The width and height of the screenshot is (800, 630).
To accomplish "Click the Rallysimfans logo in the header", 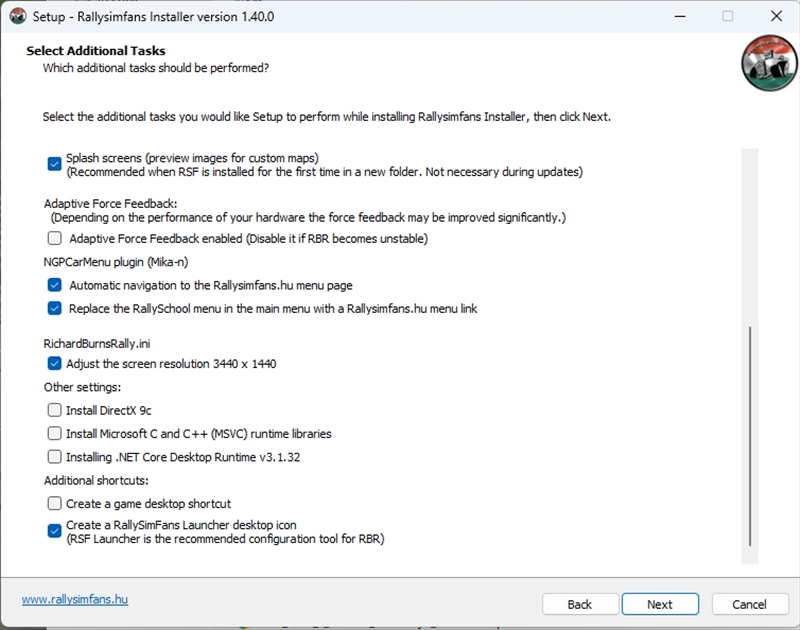I will 769,62.
